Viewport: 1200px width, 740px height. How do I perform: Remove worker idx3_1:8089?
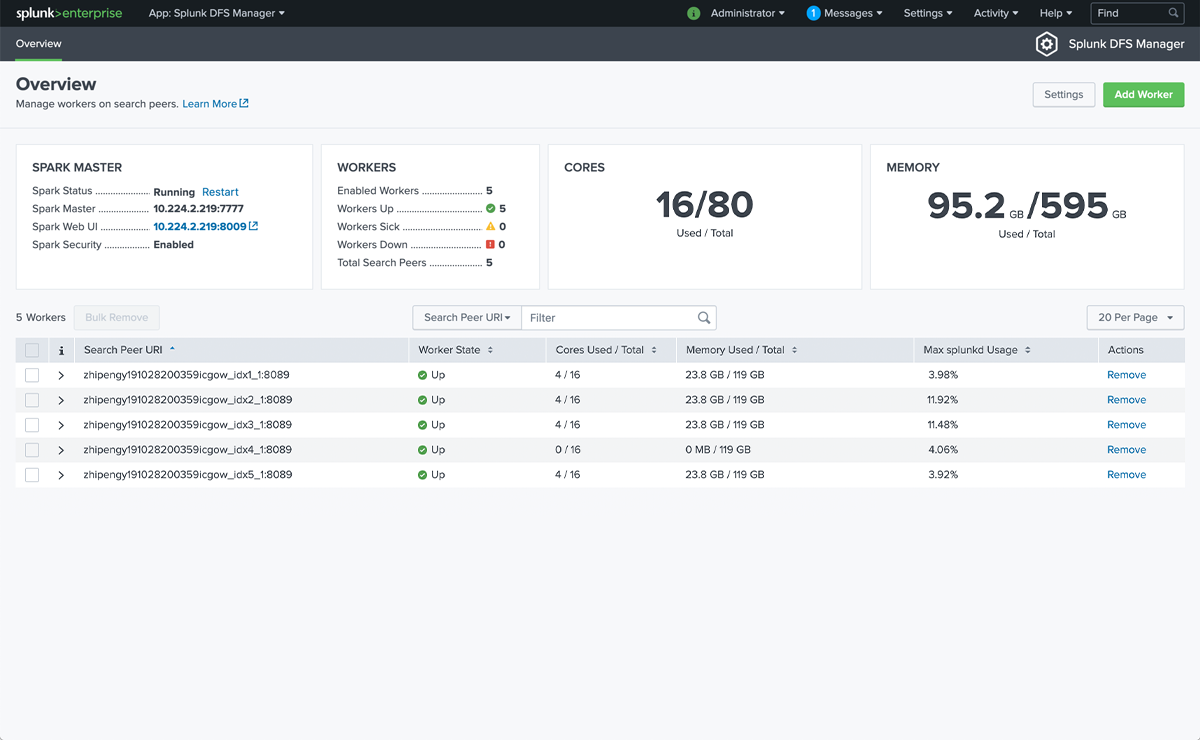point(1126,425)
